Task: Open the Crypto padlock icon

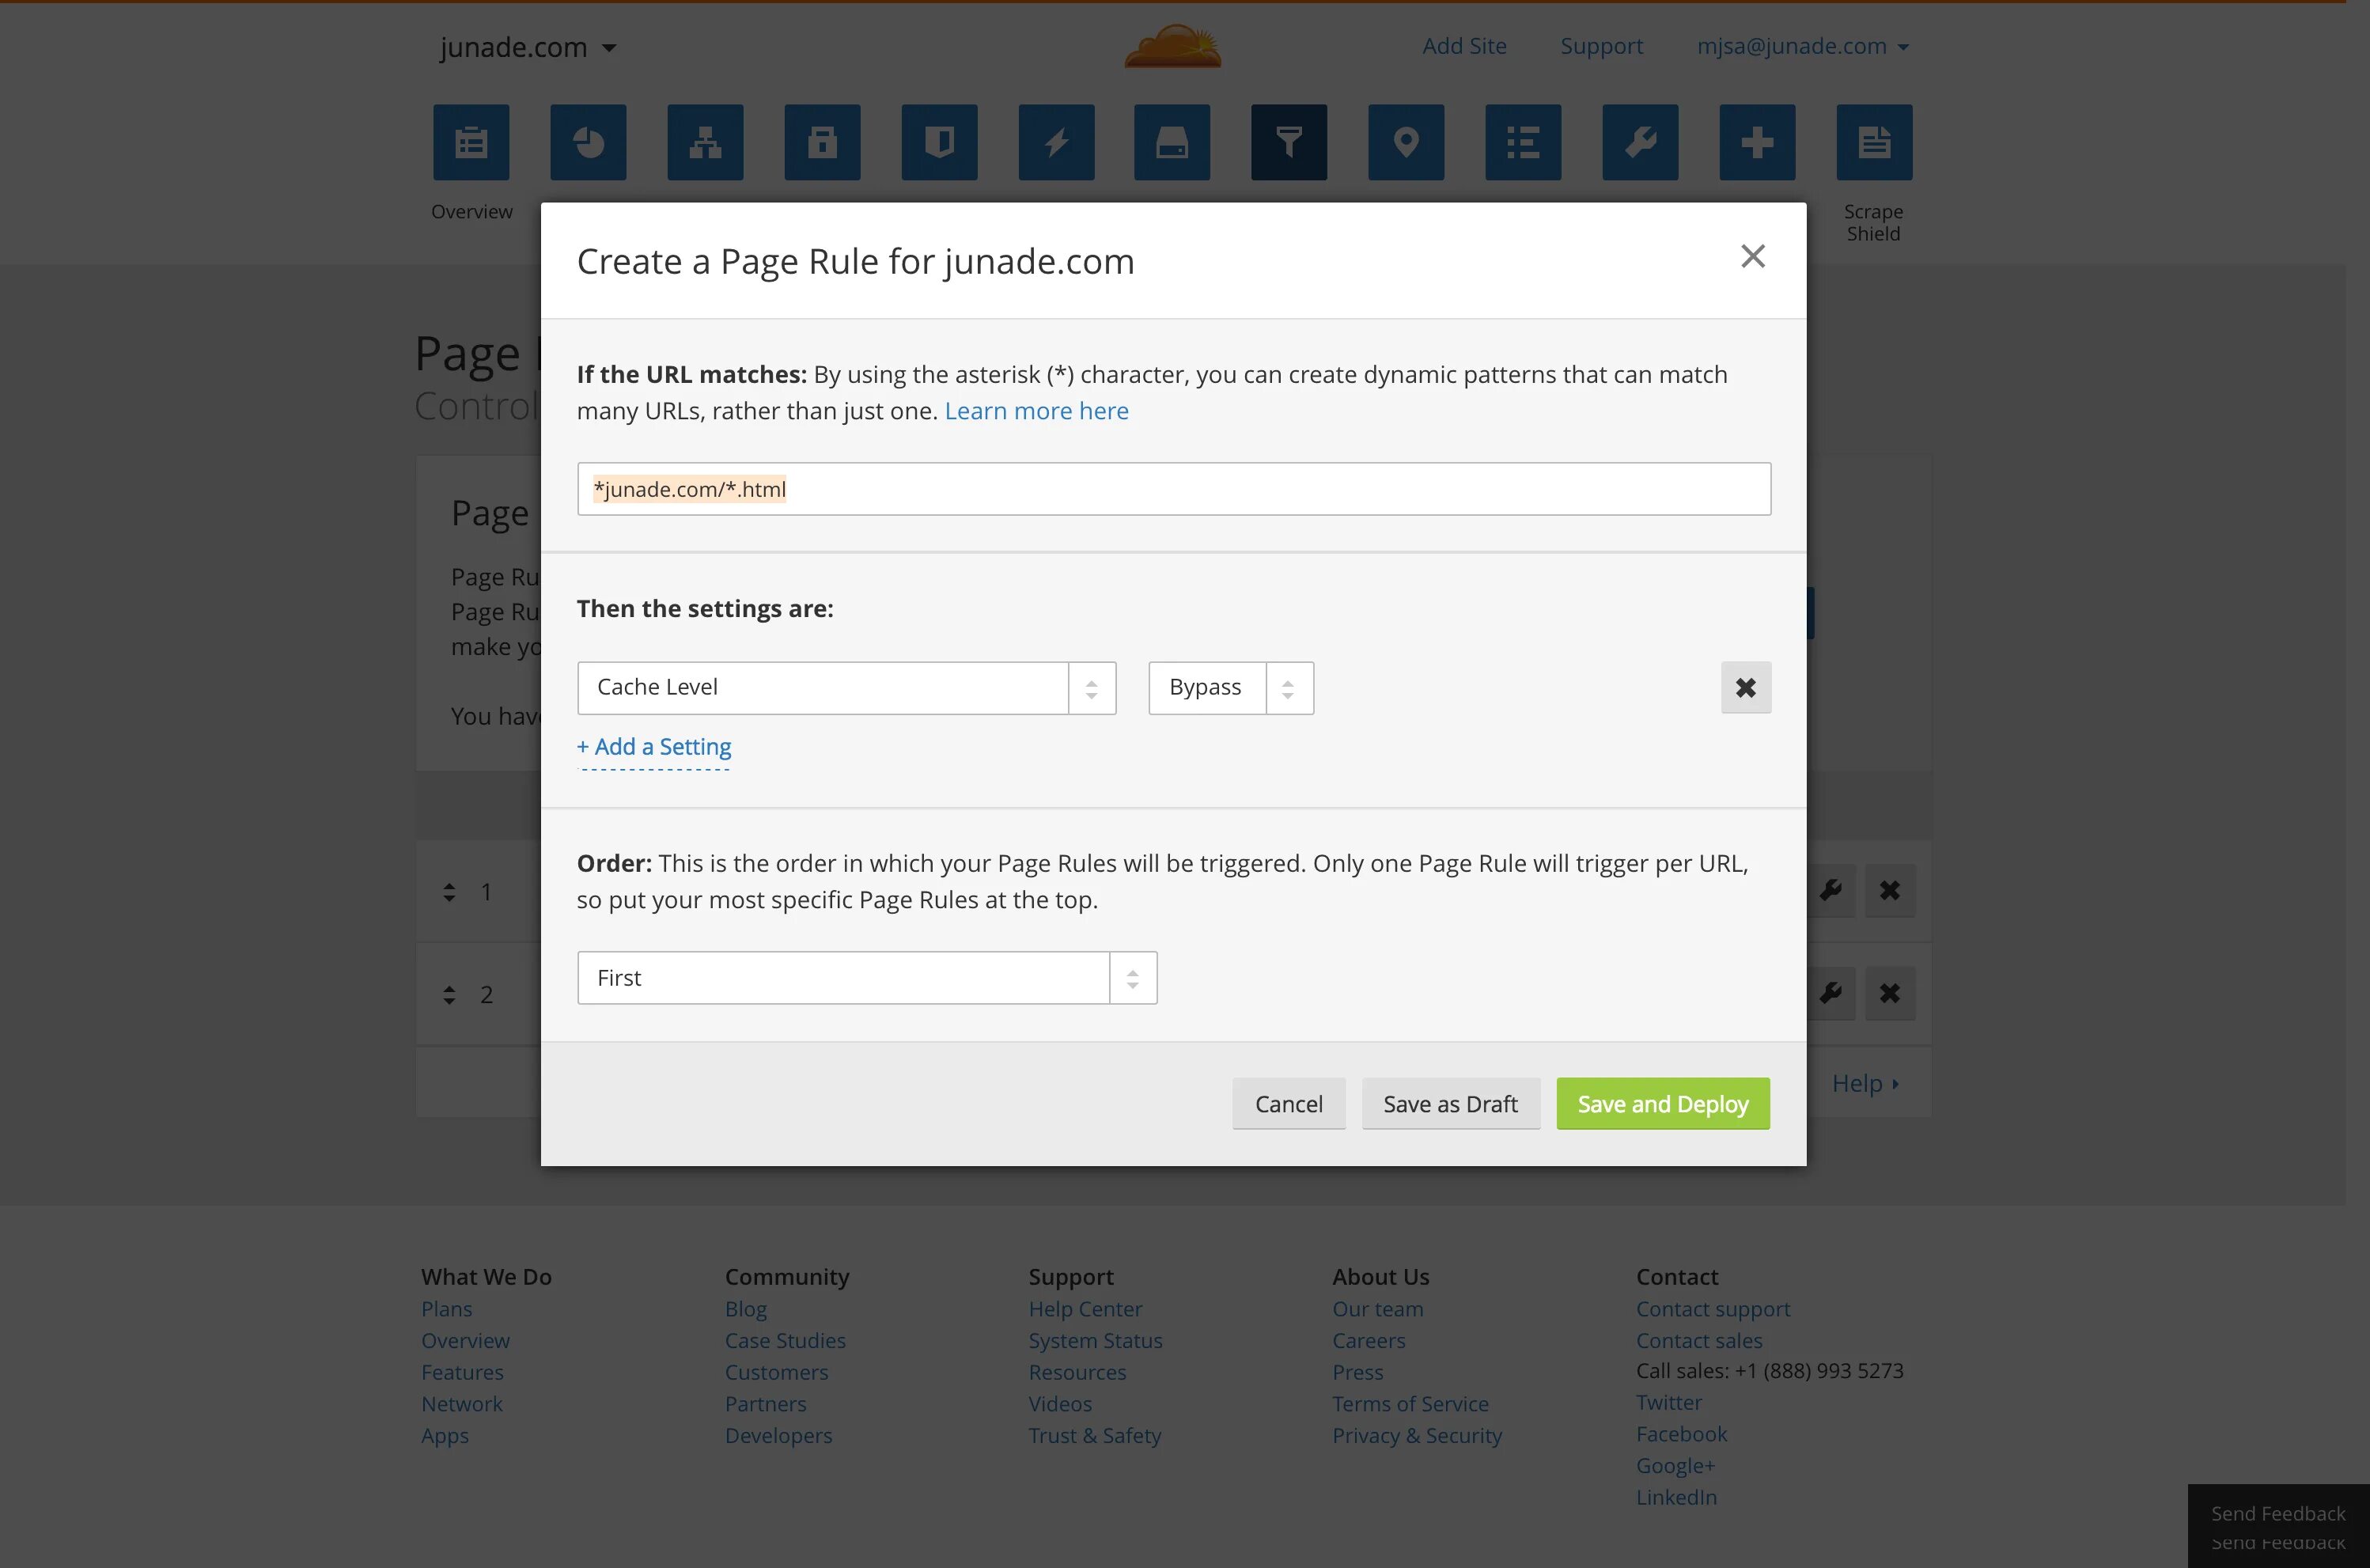Action: (822, 143)
